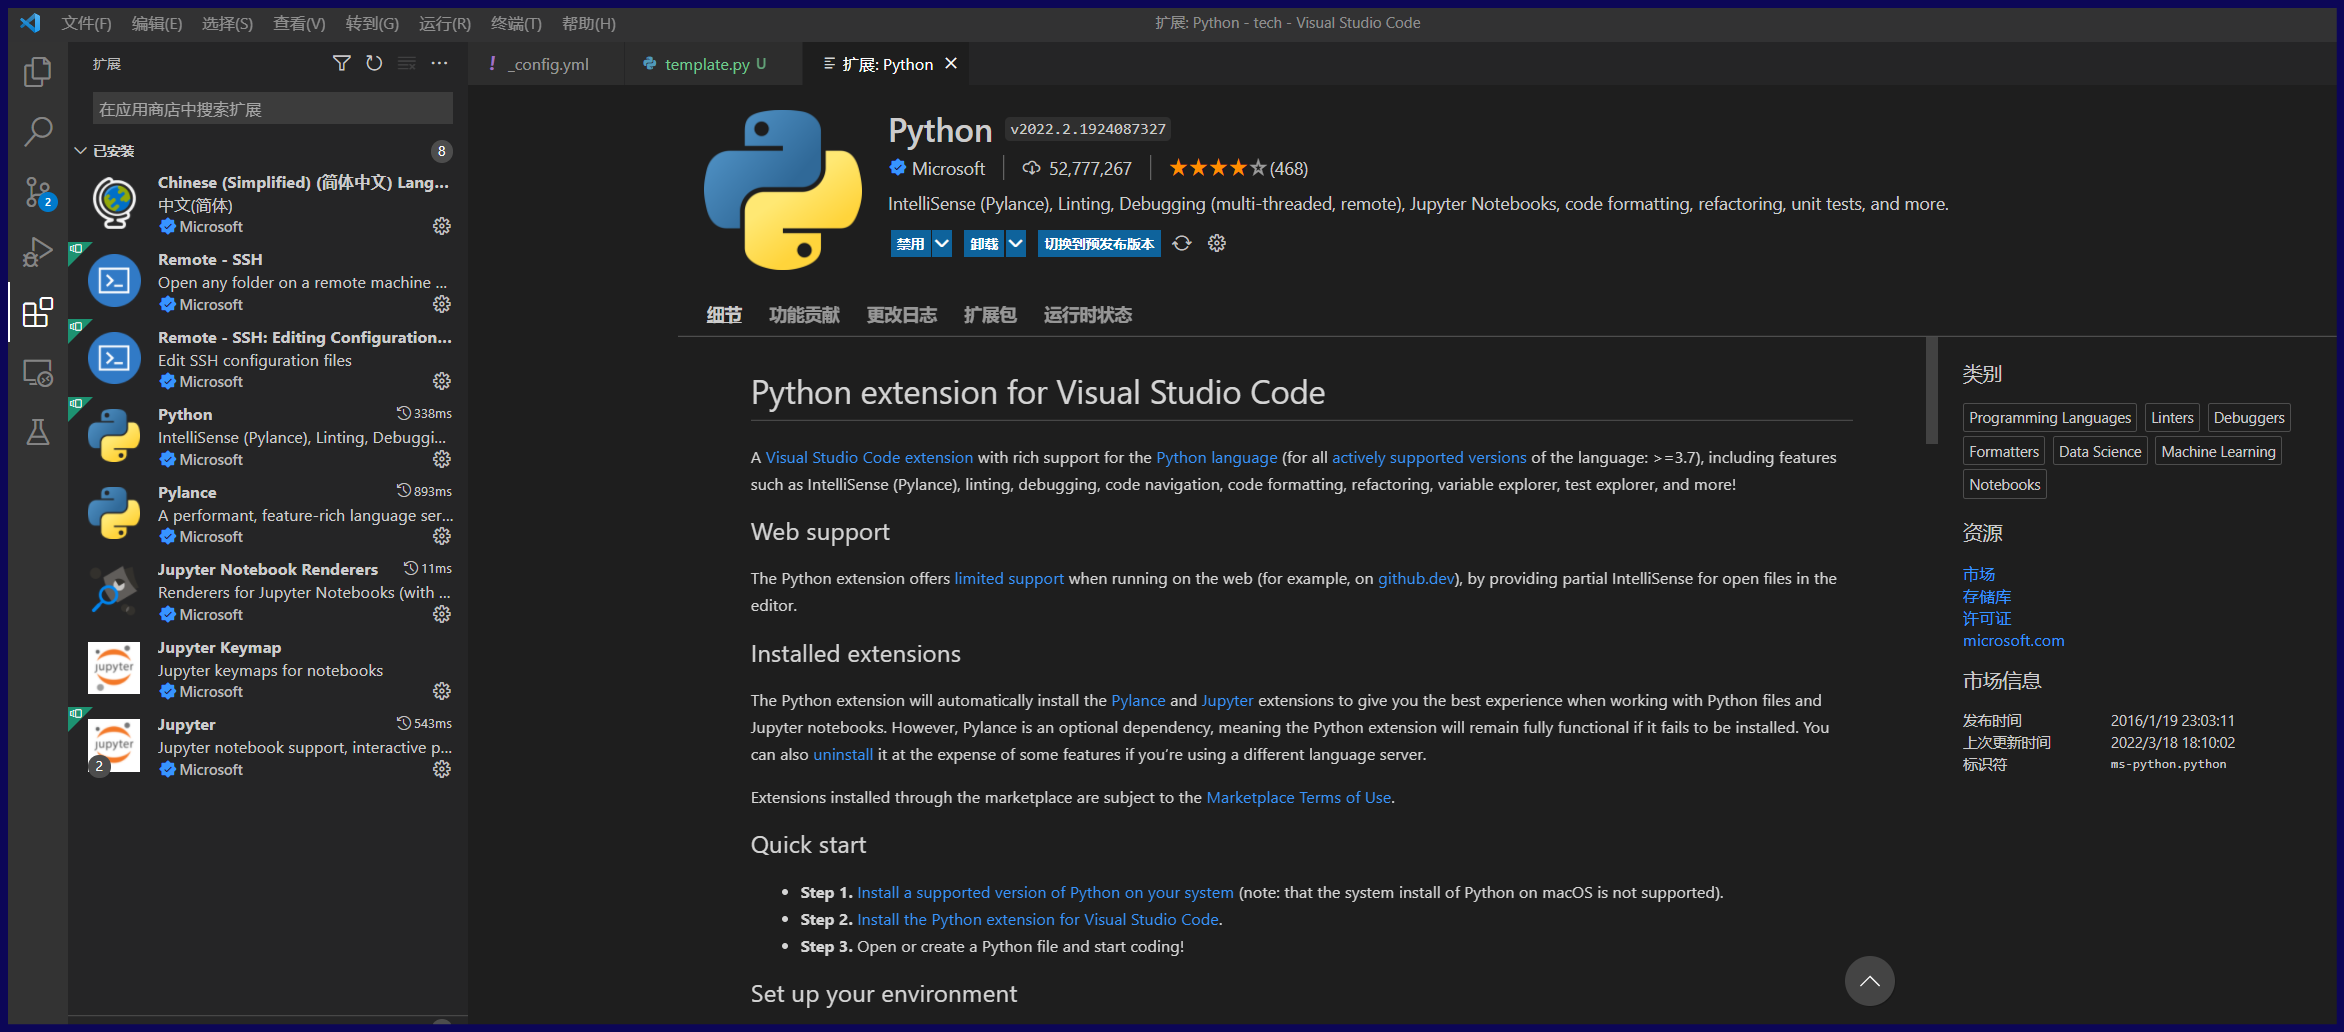Click the Machine Learning category tag
2344x1032 pixels.
2217,451
